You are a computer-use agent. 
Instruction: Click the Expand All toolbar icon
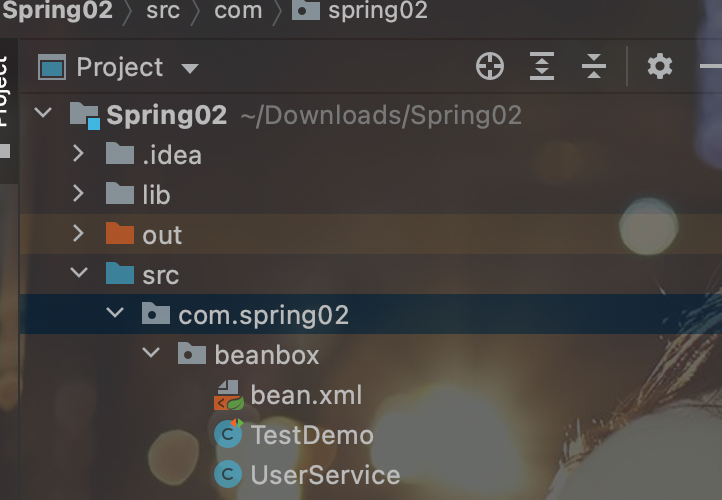[x=542, y=66]
